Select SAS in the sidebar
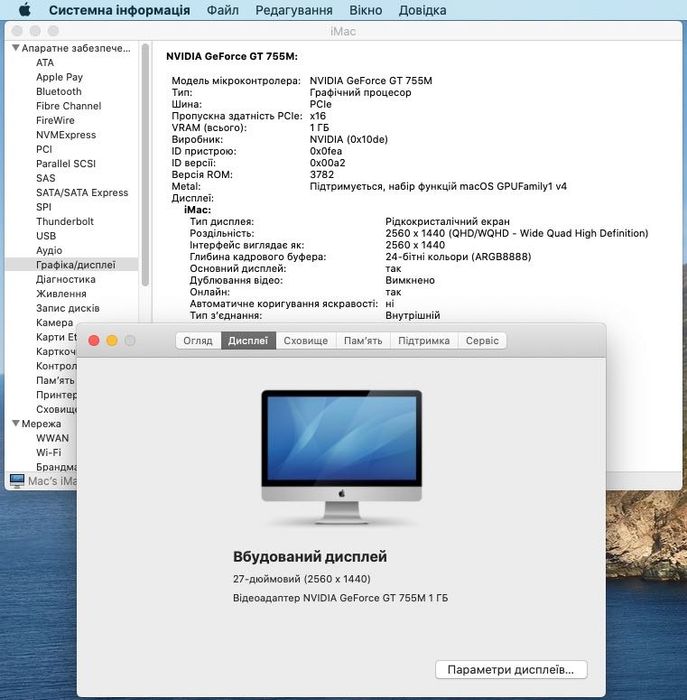 46,178
